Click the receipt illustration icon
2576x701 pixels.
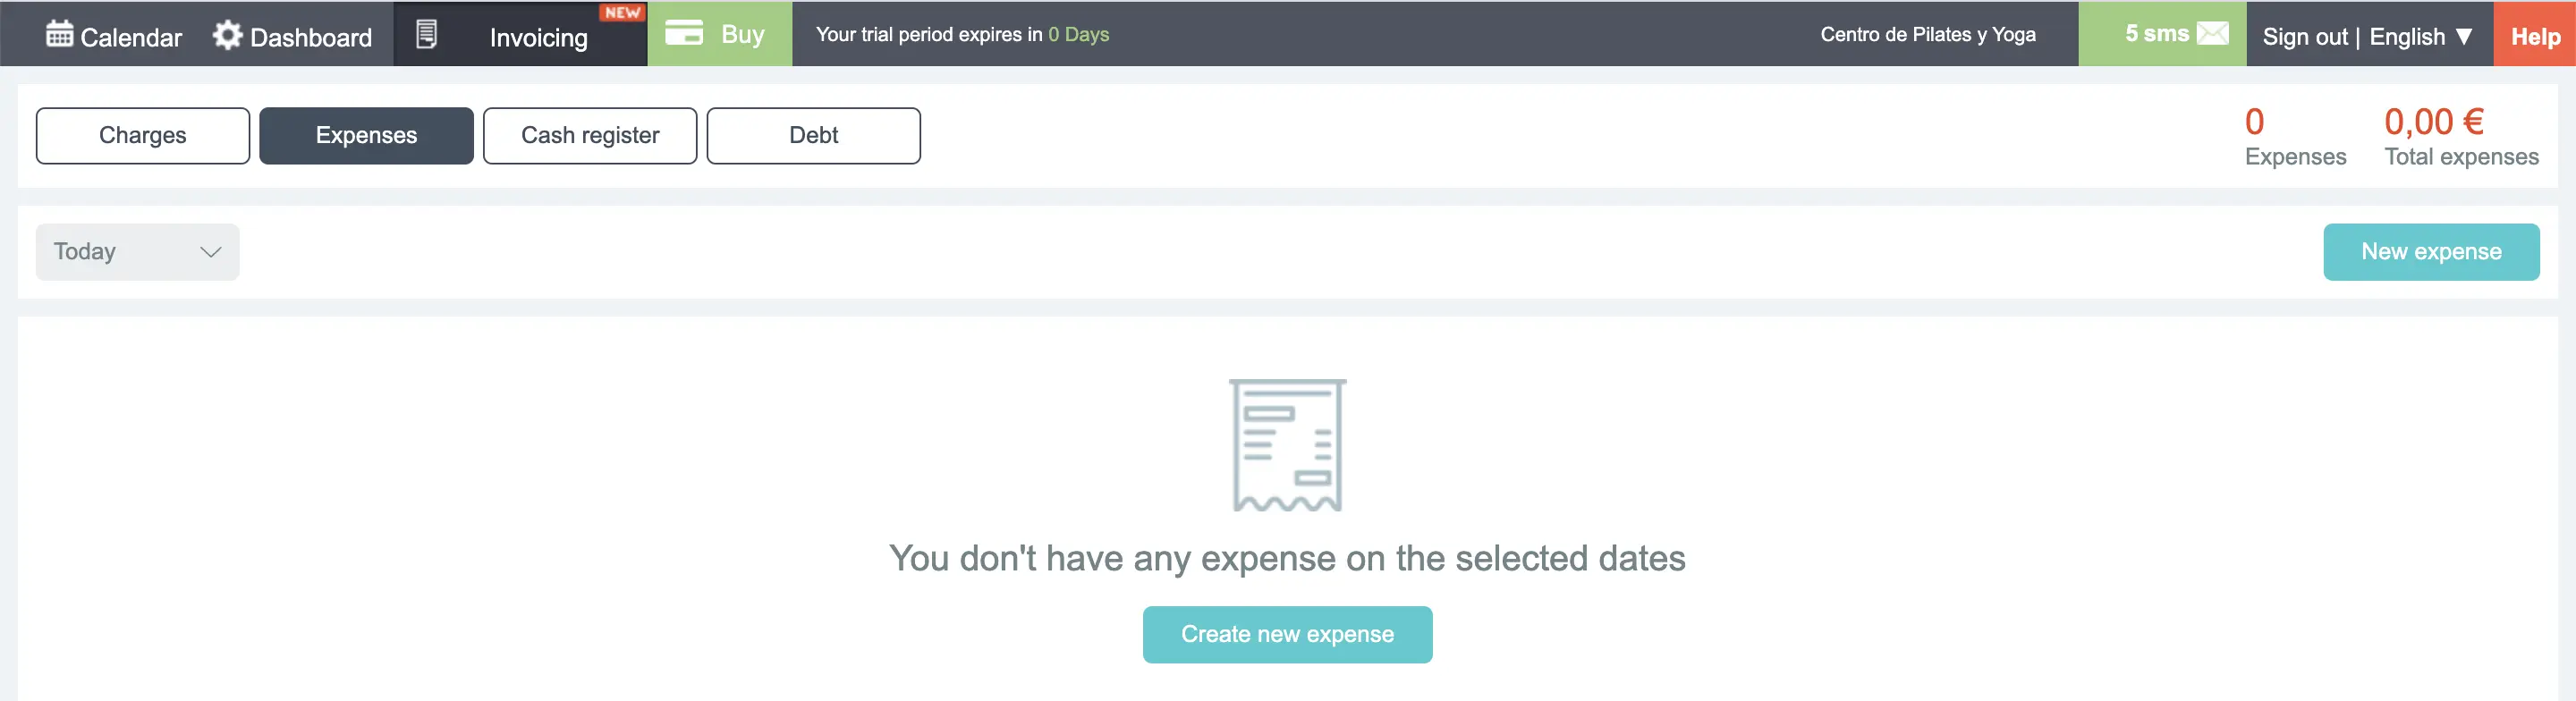coord(1287,445)
